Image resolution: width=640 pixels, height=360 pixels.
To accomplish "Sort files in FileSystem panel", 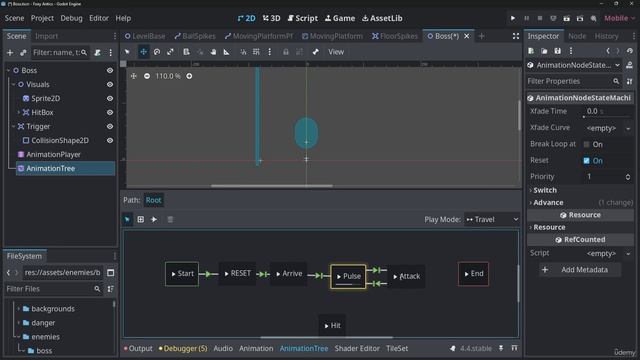I will coord(110,289).
